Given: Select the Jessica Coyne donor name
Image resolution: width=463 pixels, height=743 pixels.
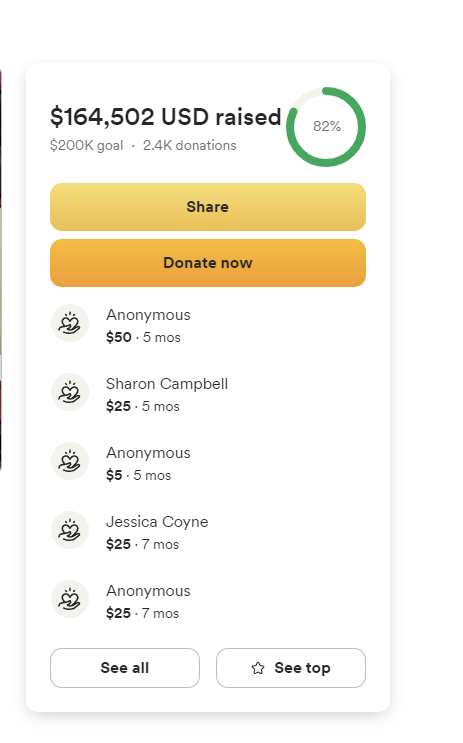Looking at the screenshot, I should [x=157, y=522].
